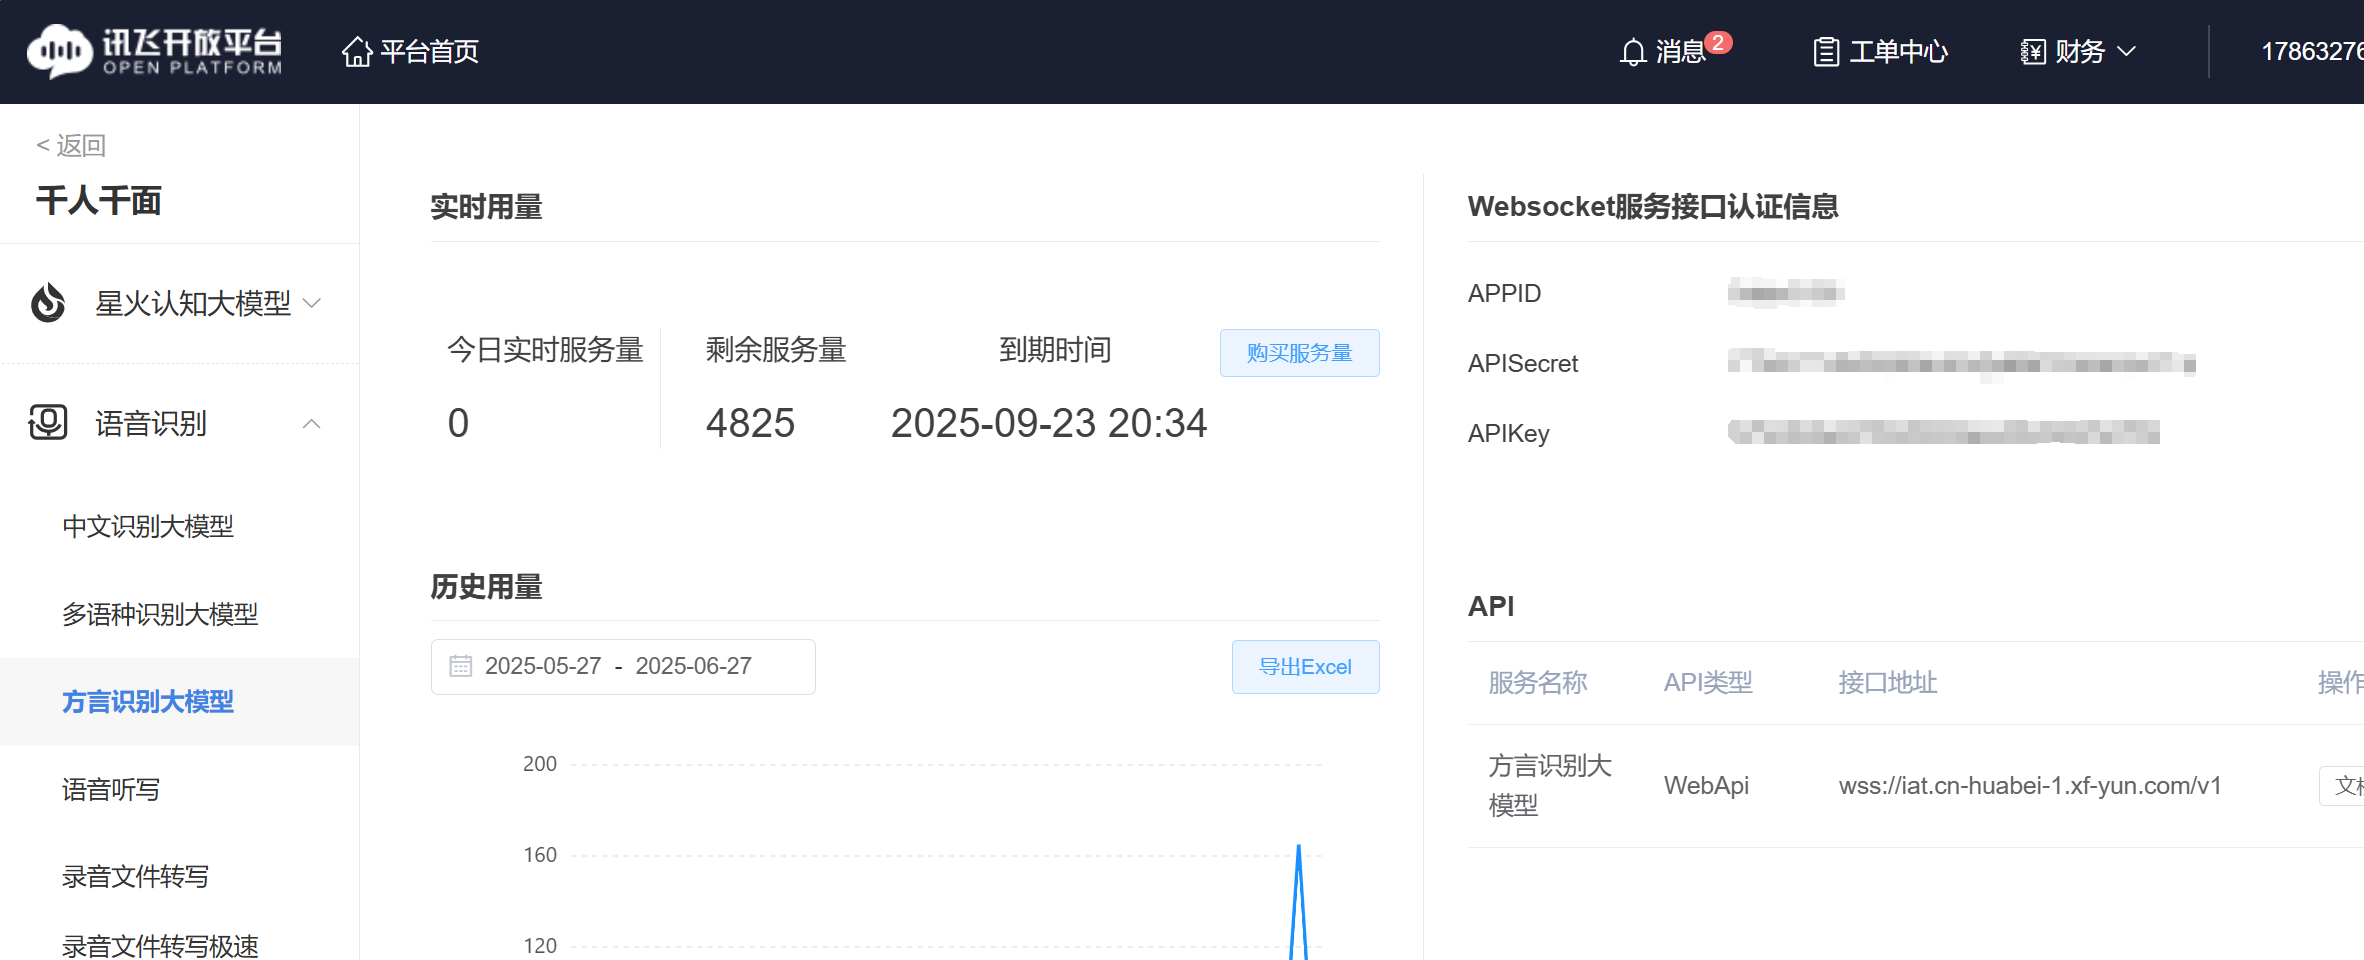
Task: Click the 方言识别大模型 service name cell
Action: [1550, 786]
